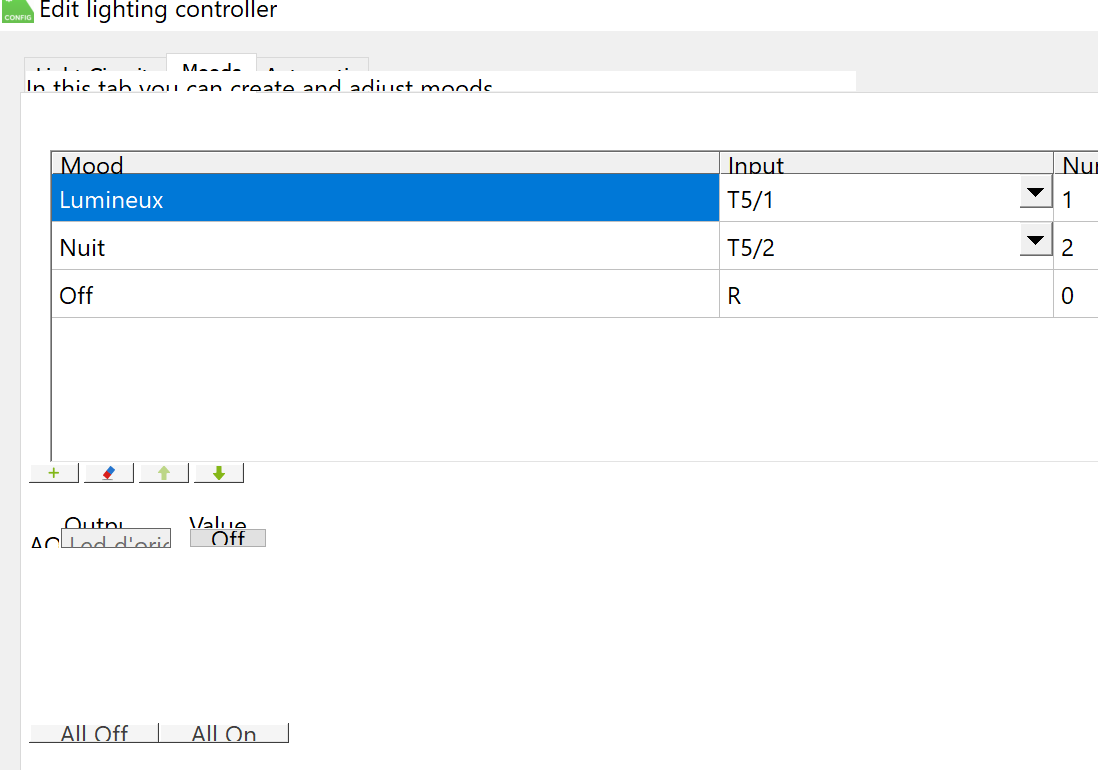1098x770 pixels.
Task: Select the Lumineux mood row
Action: (385, 199)
